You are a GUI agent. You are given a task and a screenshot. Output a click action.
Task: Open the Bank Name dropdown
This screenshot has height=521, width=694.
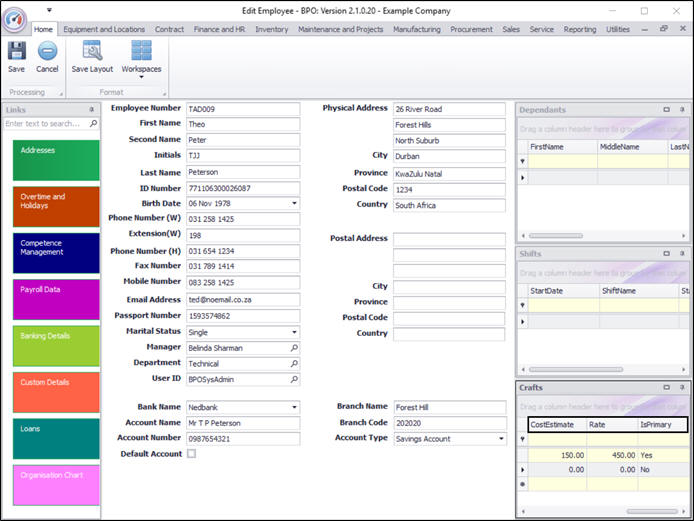point(294,408)
